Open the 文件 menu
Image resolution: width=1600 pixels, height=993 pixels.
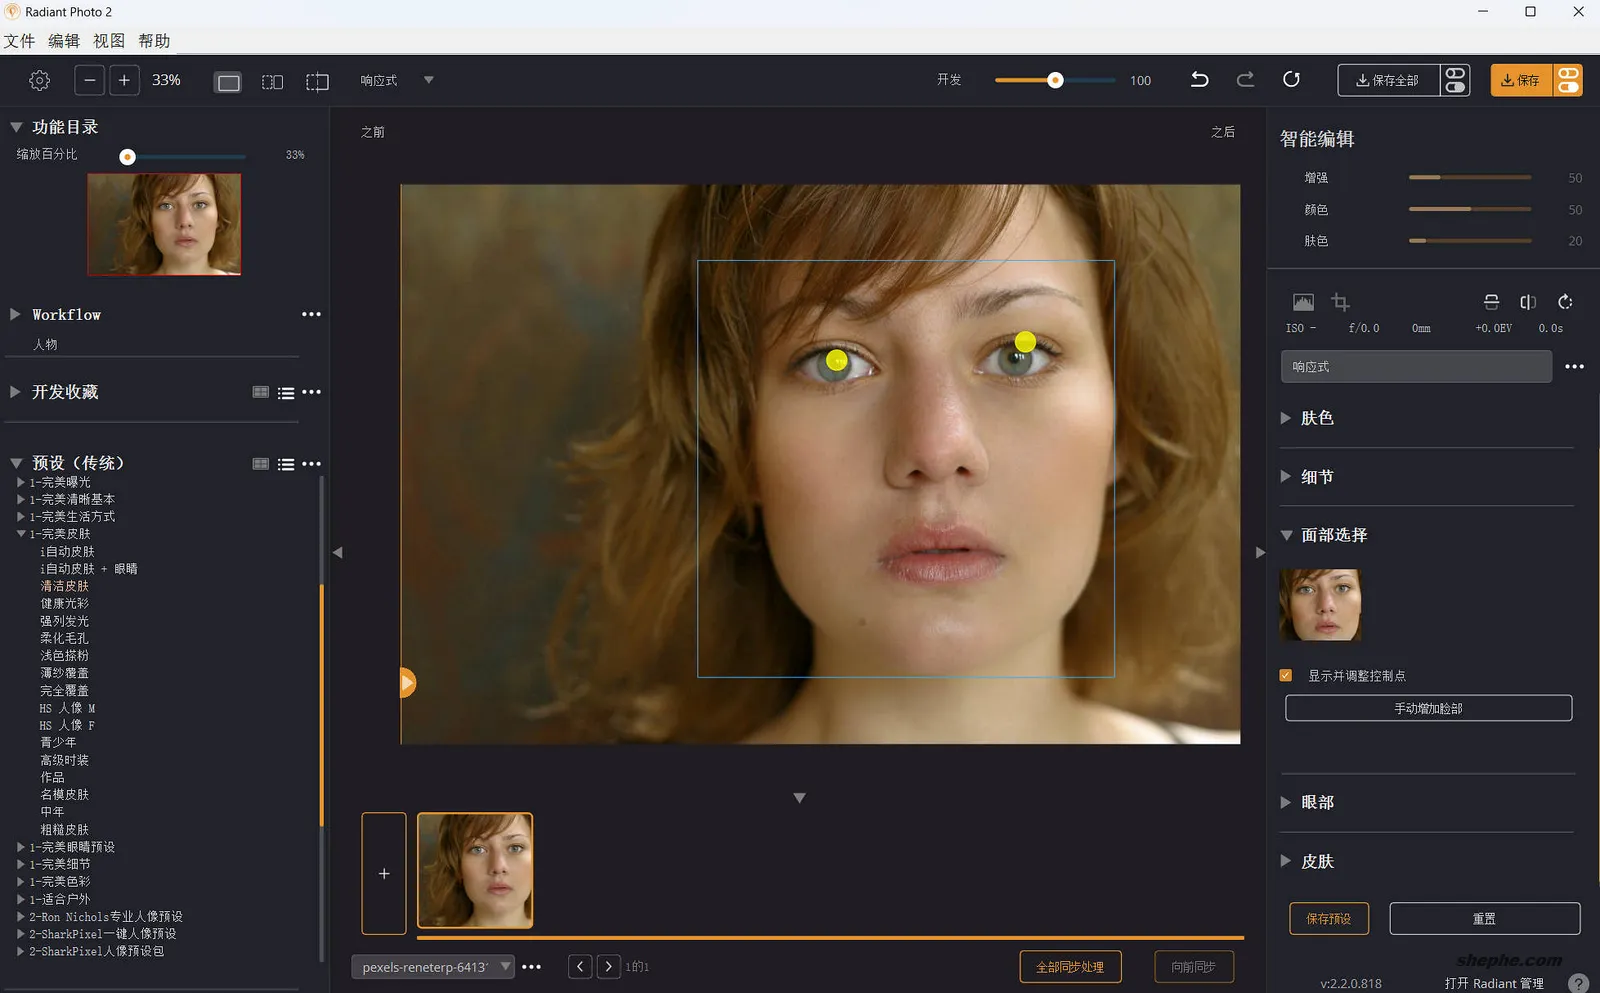(x=19, y=41)
